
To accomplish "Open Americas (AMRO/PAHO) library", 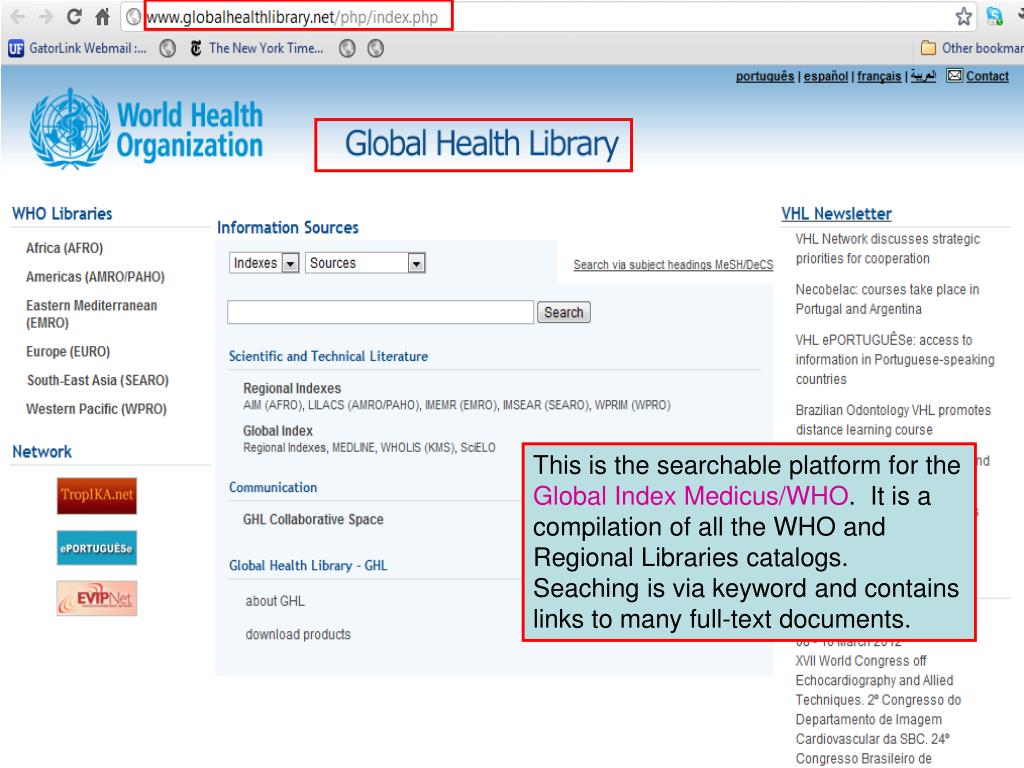I will 95,277.
